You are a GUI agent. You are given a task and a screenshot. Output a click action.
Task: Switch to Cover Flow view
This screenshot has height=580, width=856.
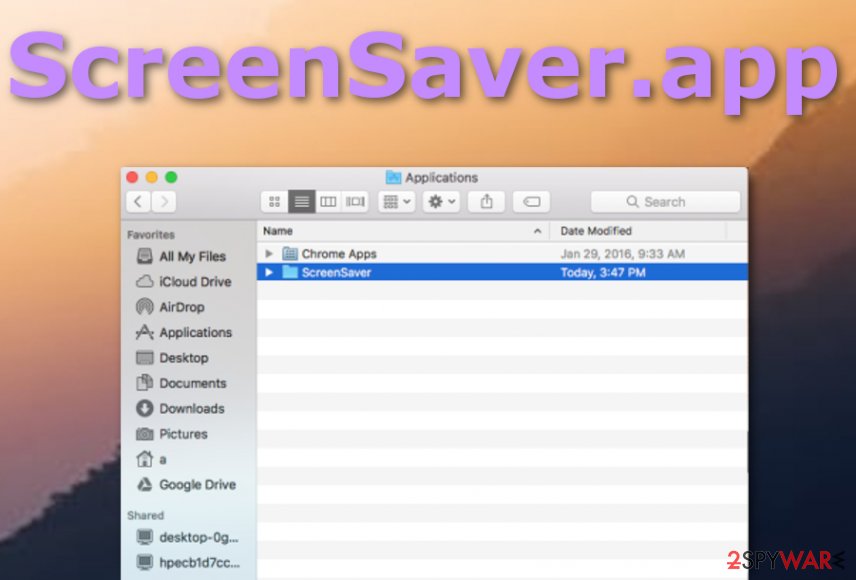tap(355, 201)
